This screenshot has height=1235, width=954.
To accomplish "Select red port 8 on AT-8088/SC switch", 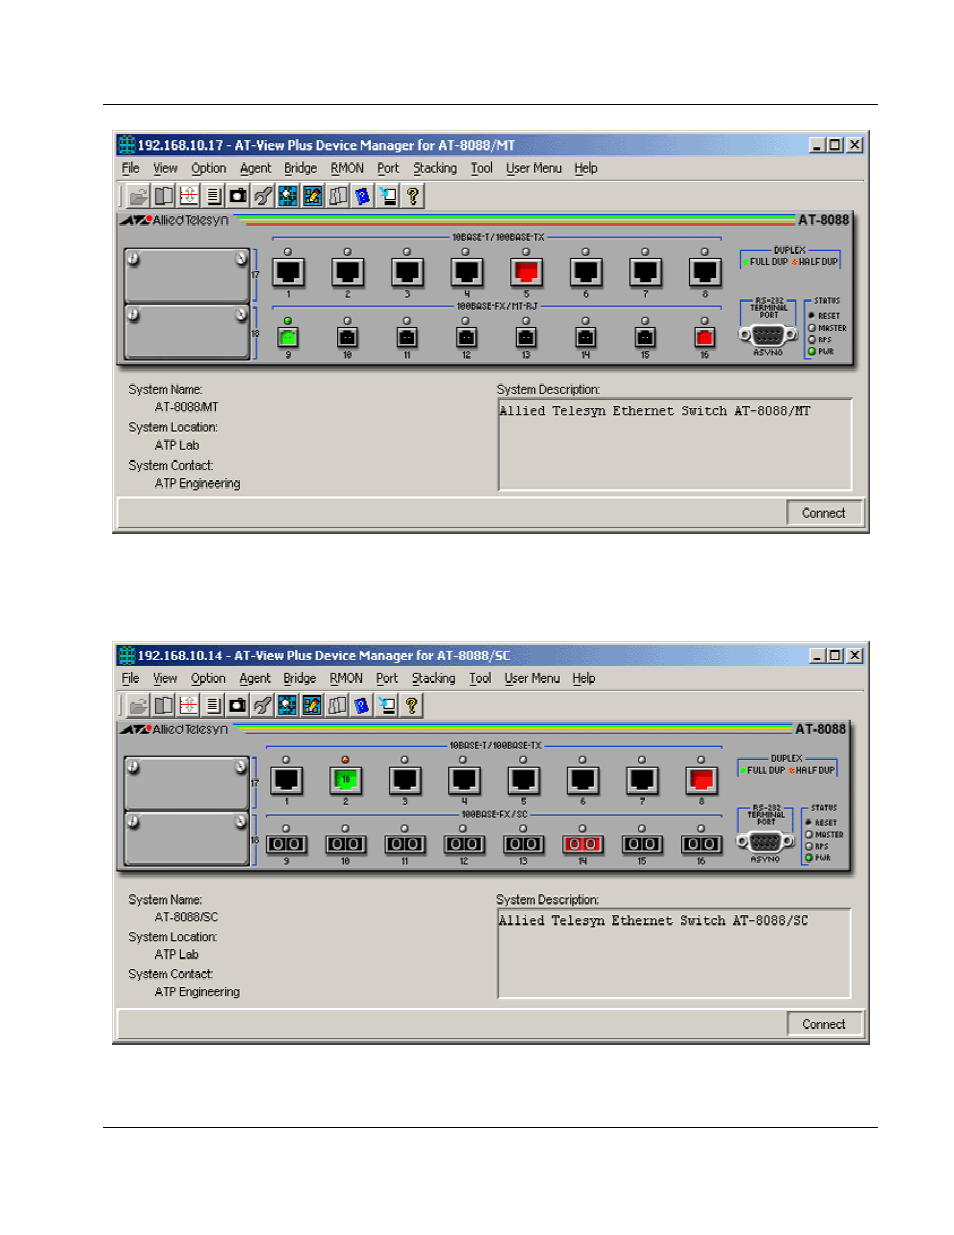I will coord(701,780).
